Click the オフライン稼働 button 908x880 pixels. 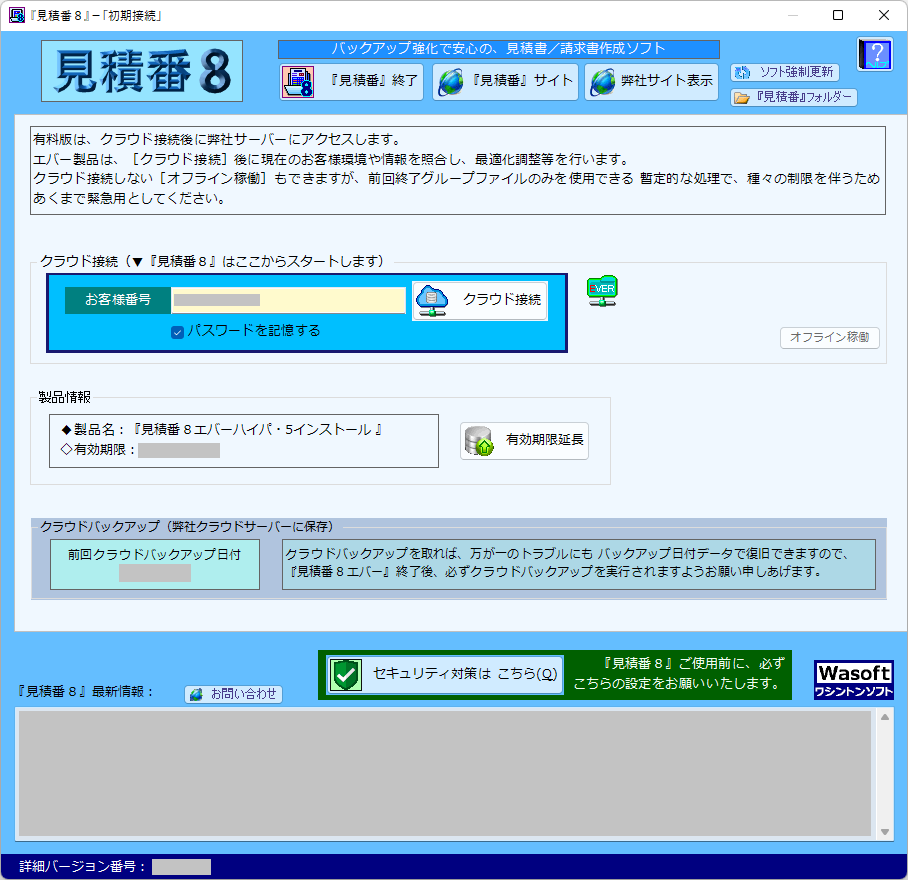click(x=830, y=338)
